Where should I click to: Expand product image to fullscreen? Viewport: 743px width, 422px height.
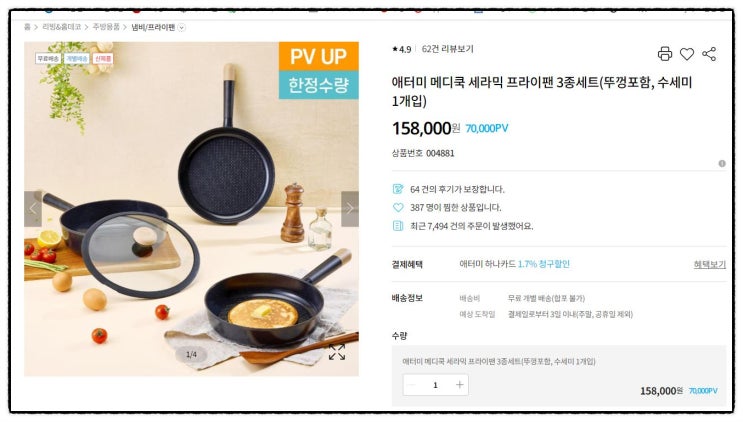[x=337, y=352]
